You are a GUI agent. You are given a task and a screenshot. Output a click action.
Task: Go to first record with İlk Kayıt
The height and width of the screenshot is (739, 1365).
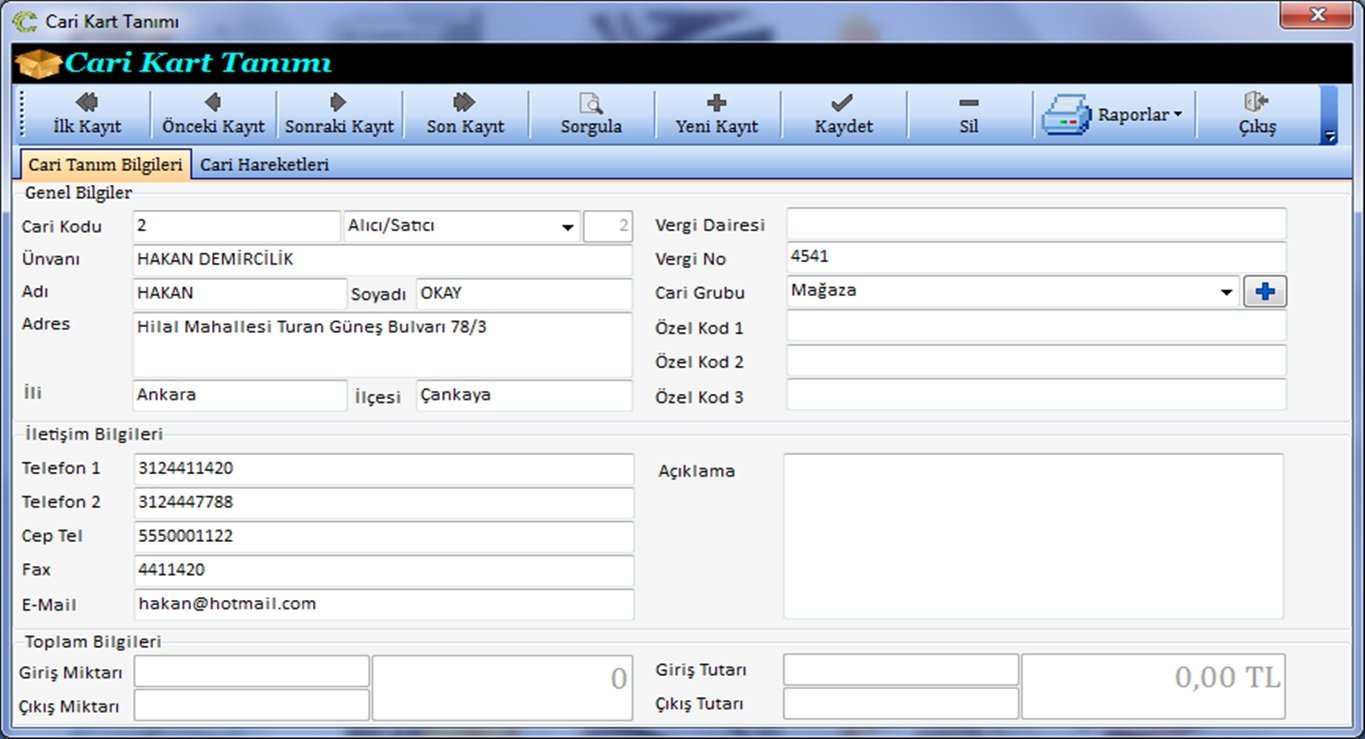coord(86,114)
